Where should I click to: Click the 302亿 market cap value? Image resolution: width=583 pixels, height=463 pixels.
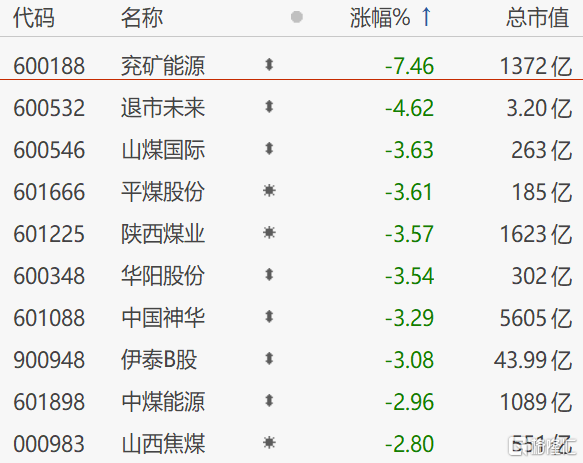[x=542, y=276]
